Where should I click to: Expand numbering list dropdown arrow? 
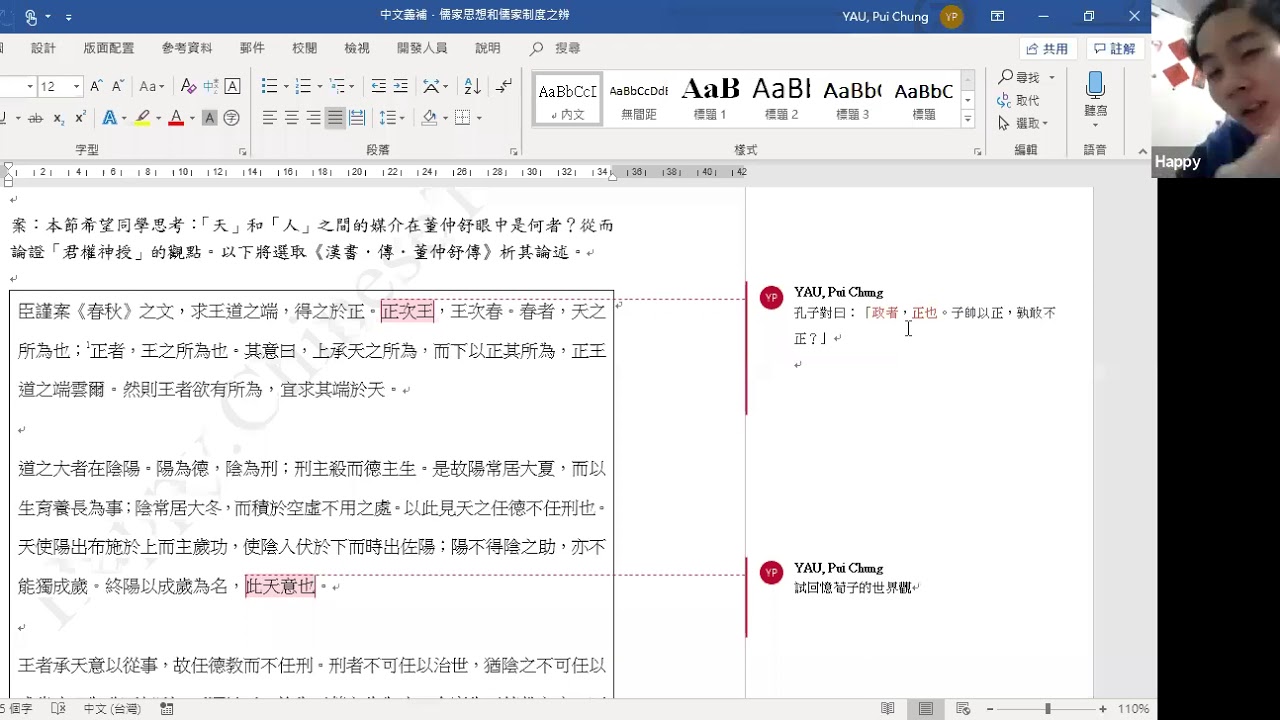tap(319, 86)
